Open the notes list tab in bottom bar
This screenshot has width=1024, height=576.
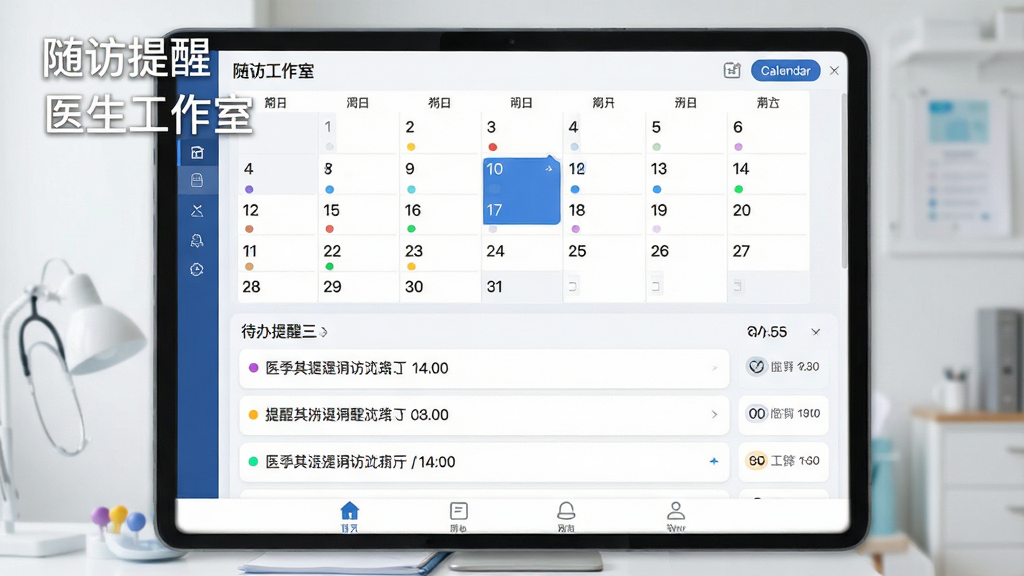(x=458, y=516)
